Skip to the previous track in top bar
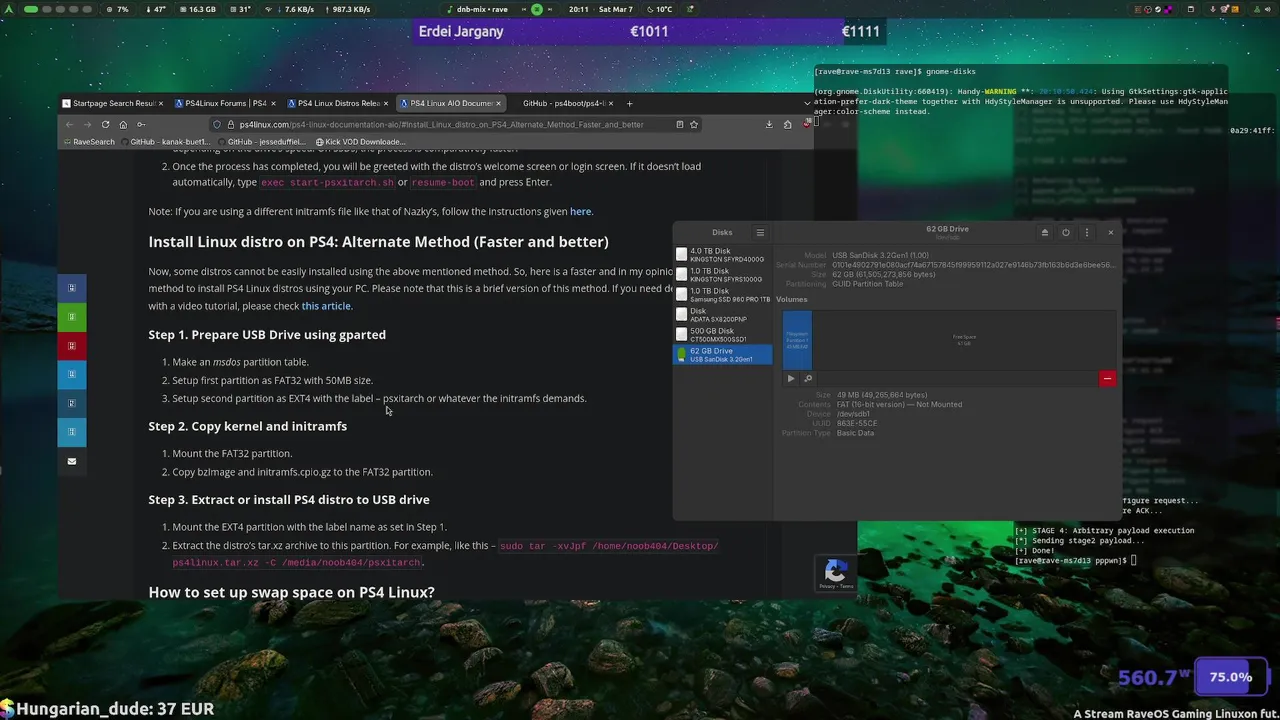 [x=524, y=9]
